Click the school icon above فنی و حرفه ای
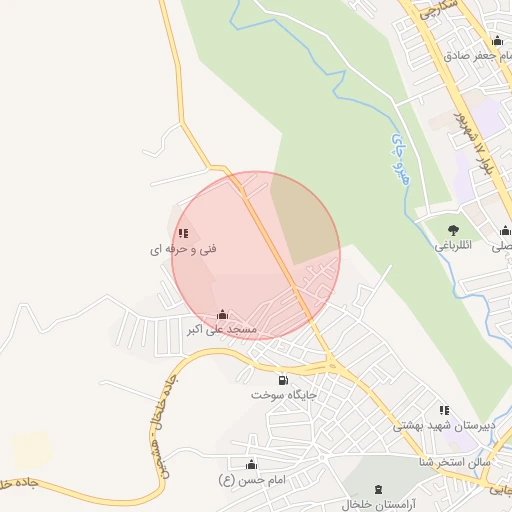This screenshot has width=512, height=512. tap(183, 233)
